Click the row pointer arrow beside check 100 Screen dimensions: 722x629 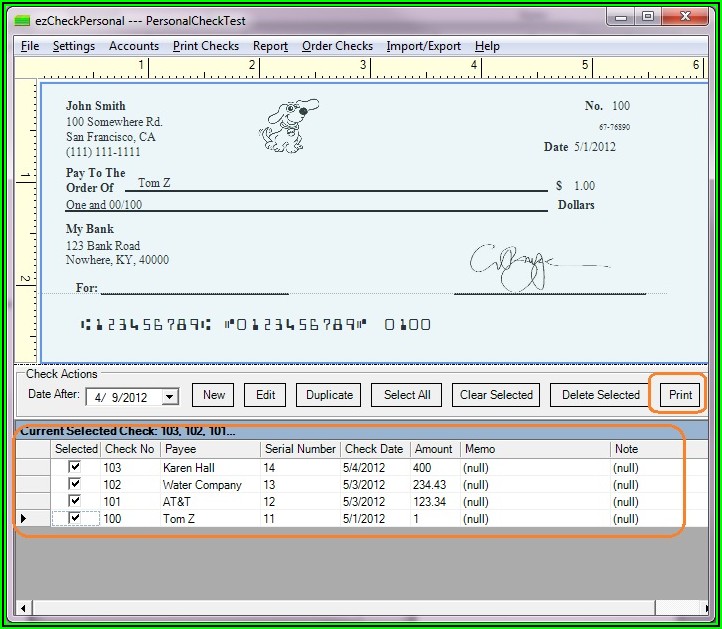click(23, 518)
